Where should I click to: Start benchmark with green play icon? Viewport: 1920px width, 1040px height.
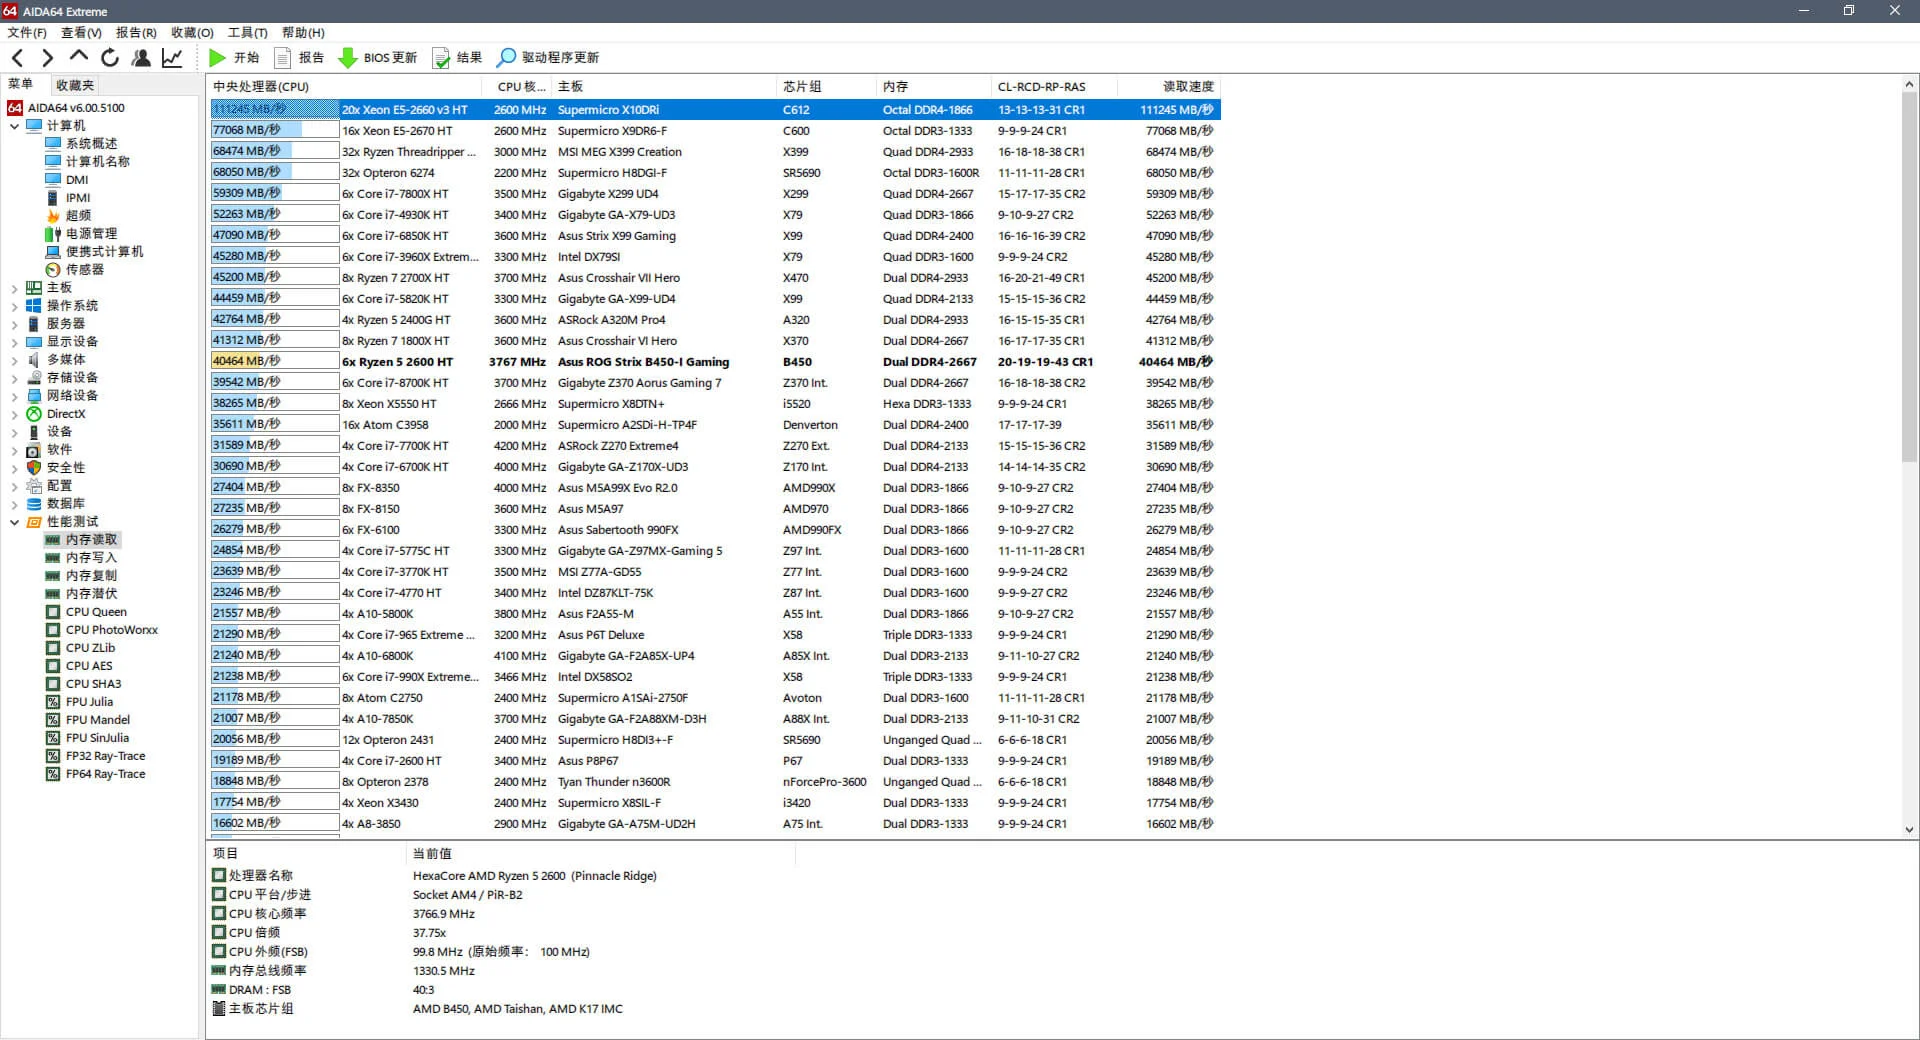tap(217, 58)
